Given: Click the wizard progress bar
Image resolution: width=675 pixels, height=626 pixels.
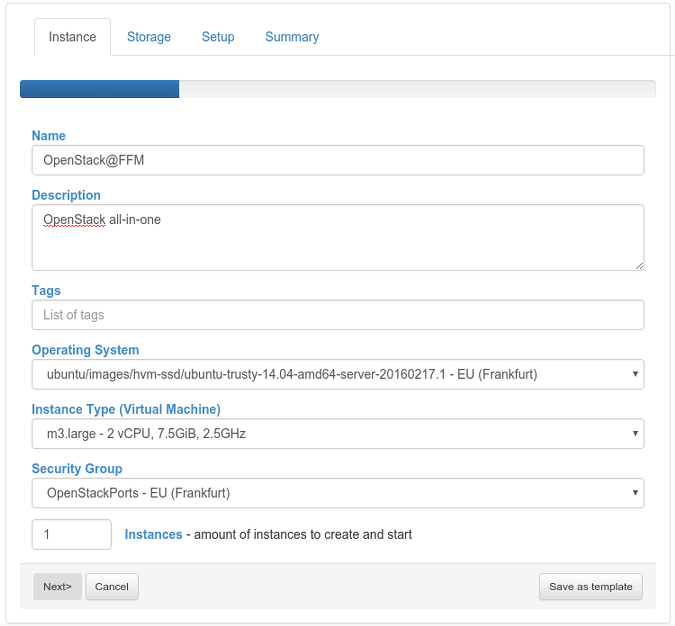Looking at the screenshot, I should click(x=338, y=89).
